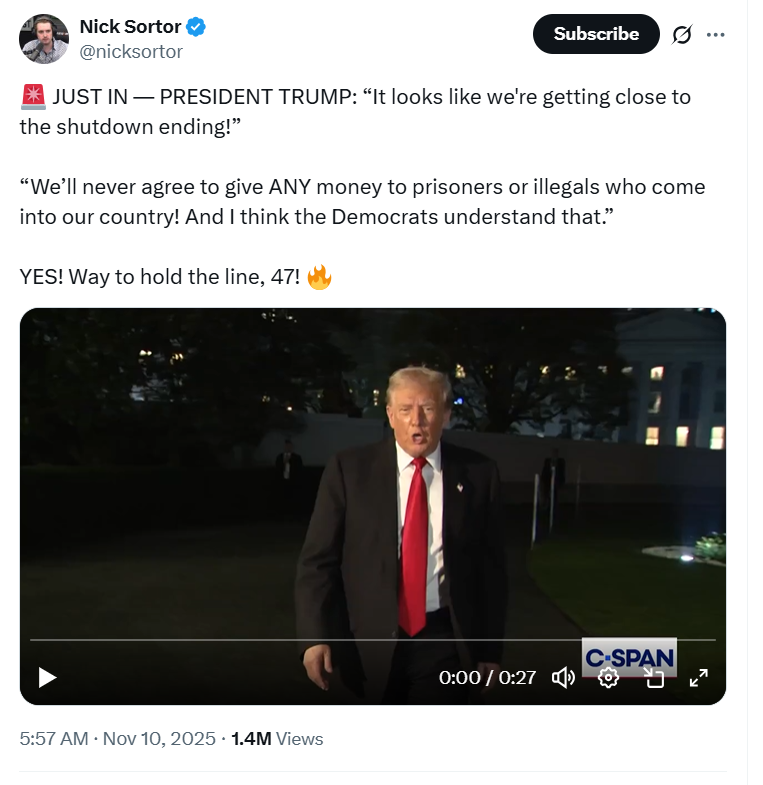Open the @nicksortor handle link

tap(131, 52)
